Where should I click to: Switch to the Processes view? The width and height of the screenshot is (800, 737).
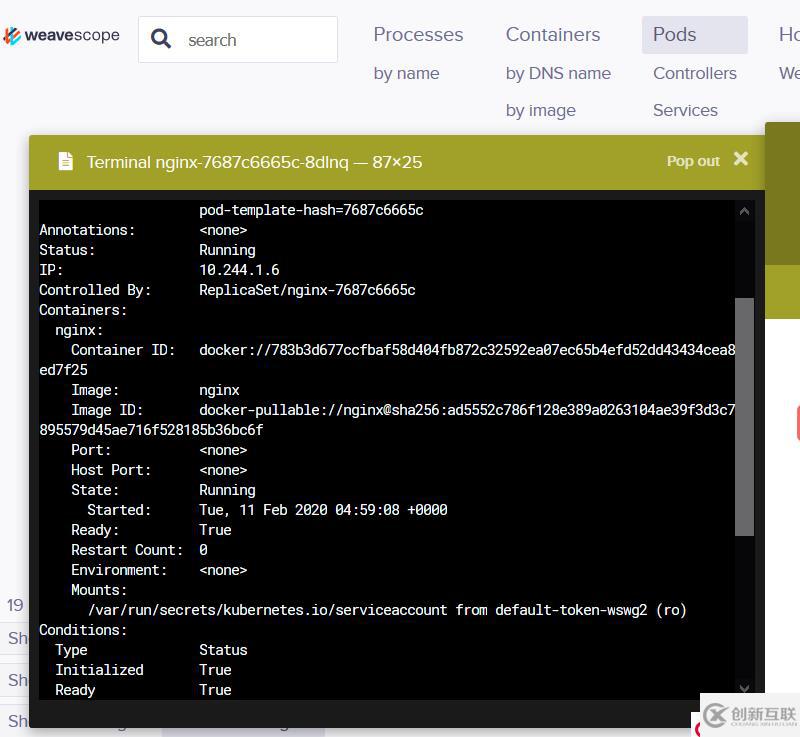coord(418,34)
